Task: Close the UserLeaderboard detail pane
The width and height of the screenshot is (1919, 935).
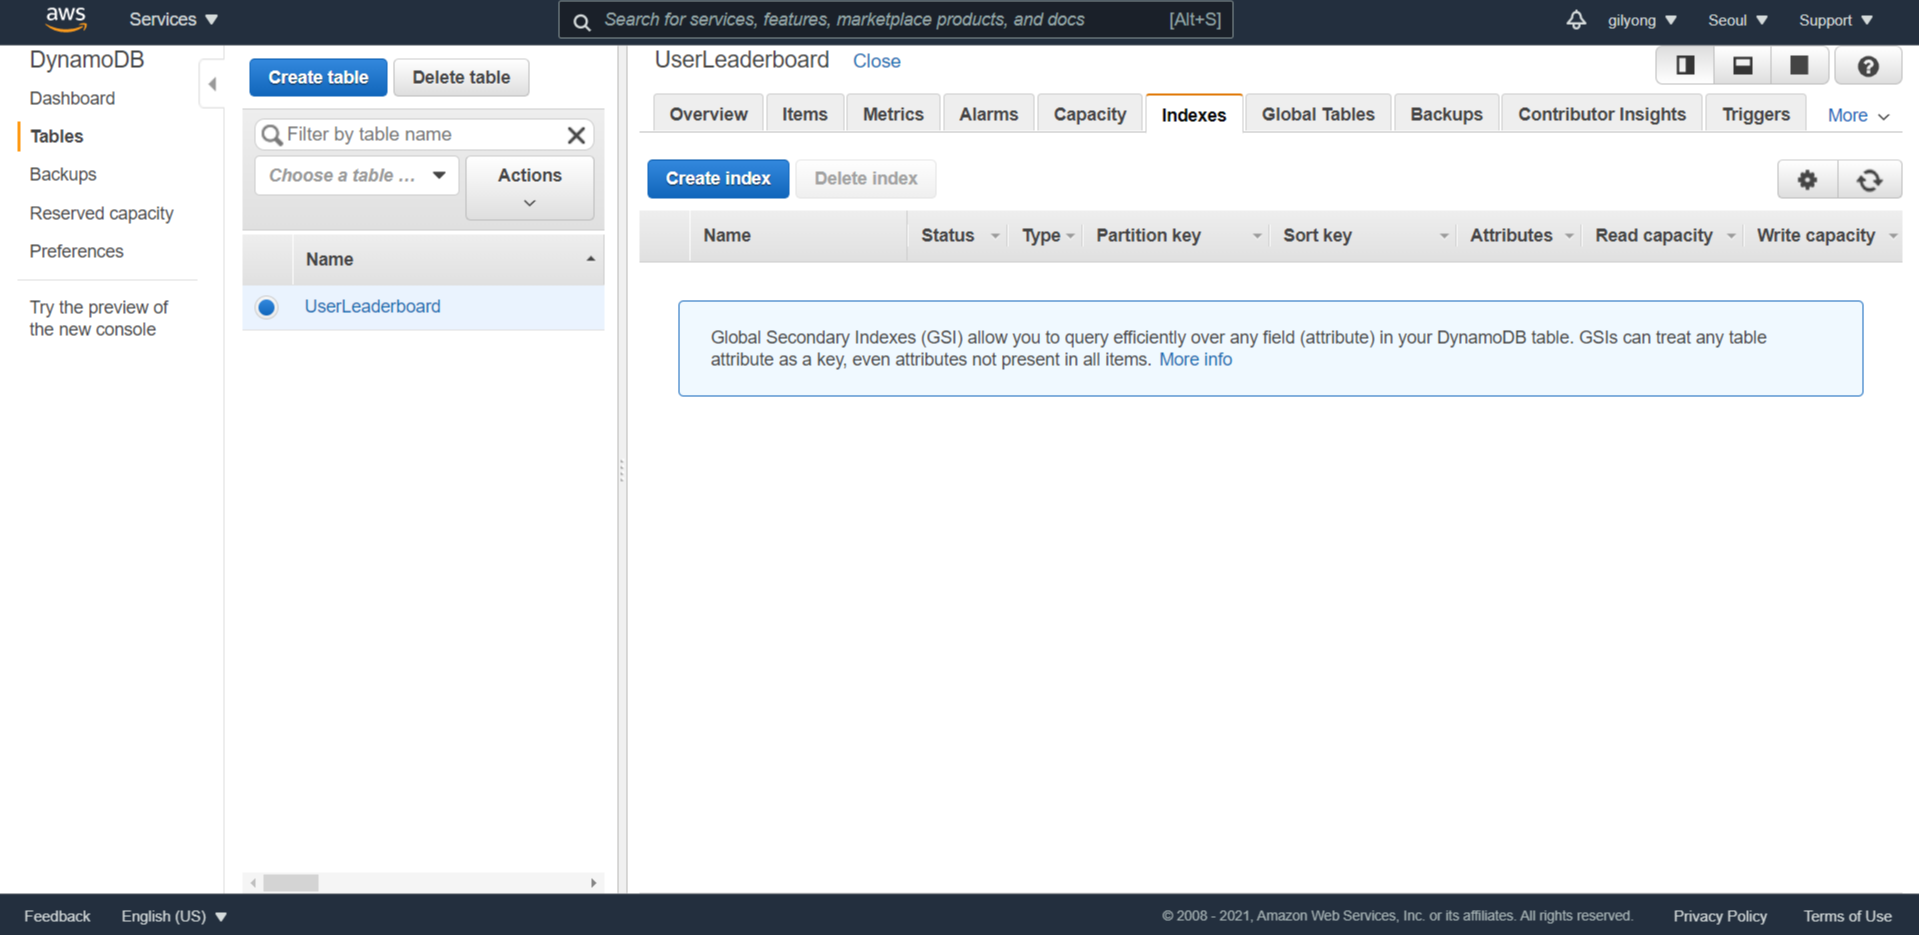Action: (876, 61)
